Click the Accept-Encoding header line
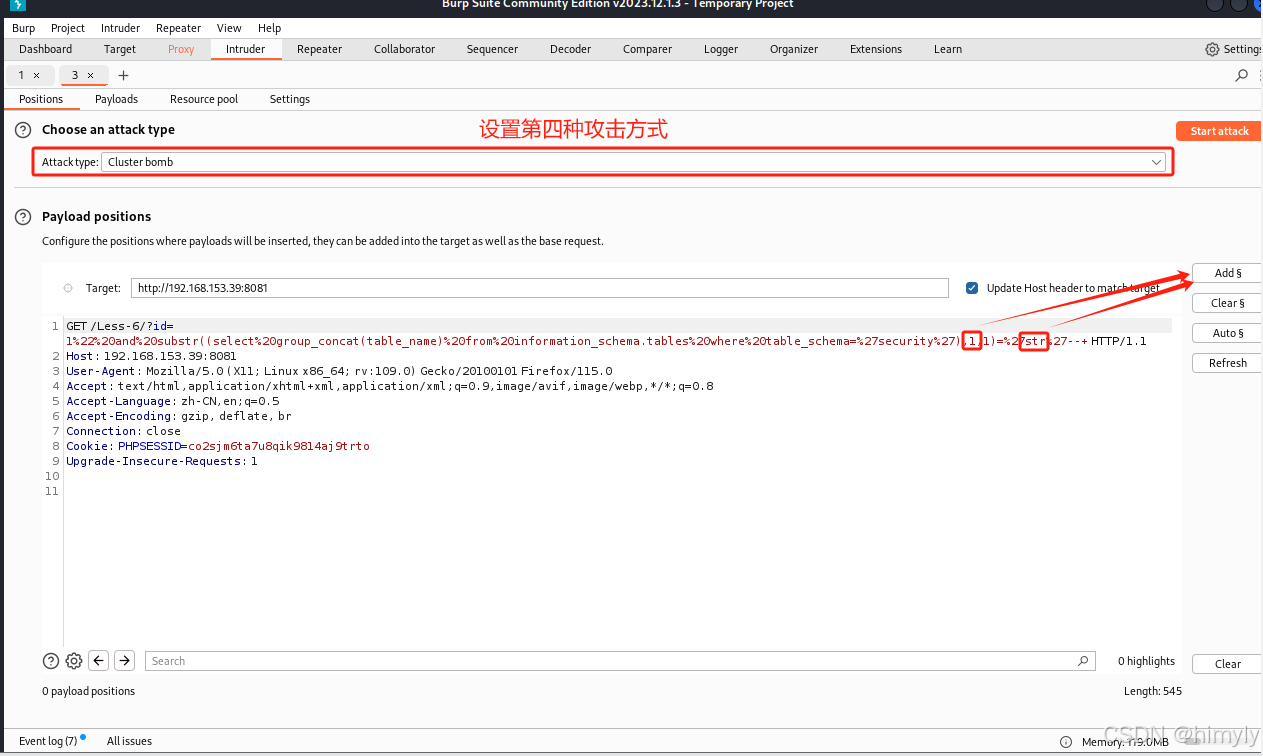Viewport: 1263px width, 756px height. [179, 416]
